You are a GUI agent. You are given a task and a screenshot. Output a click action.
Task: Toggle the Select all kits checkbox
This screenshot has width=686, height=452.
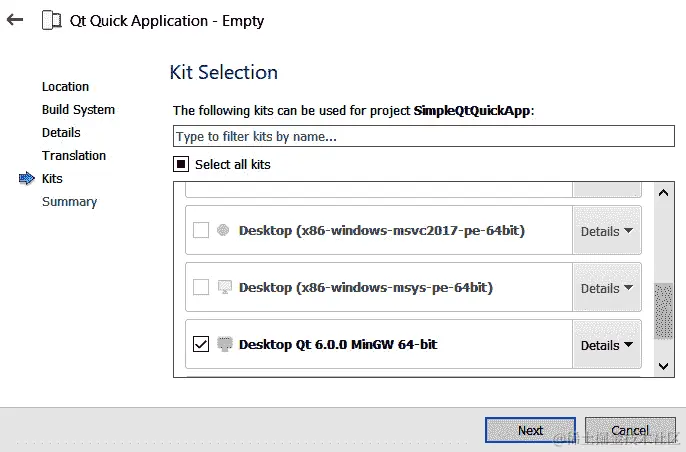pos(181,164)
